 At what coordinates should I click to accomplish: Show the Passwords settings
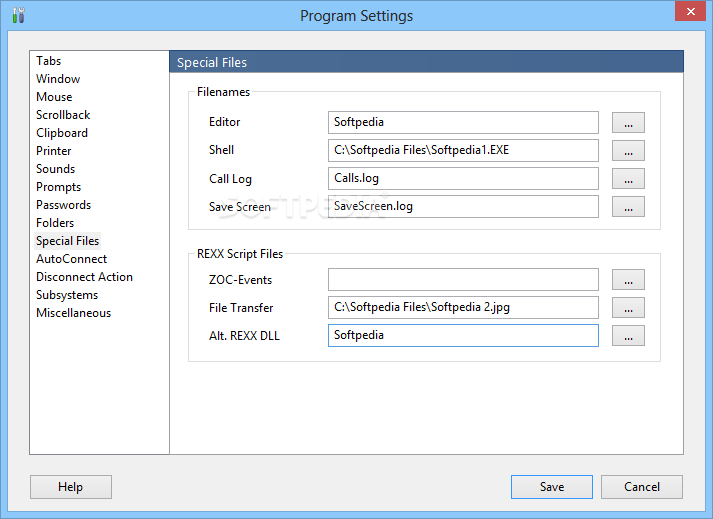pyautogui.click(x=63, y=205)
